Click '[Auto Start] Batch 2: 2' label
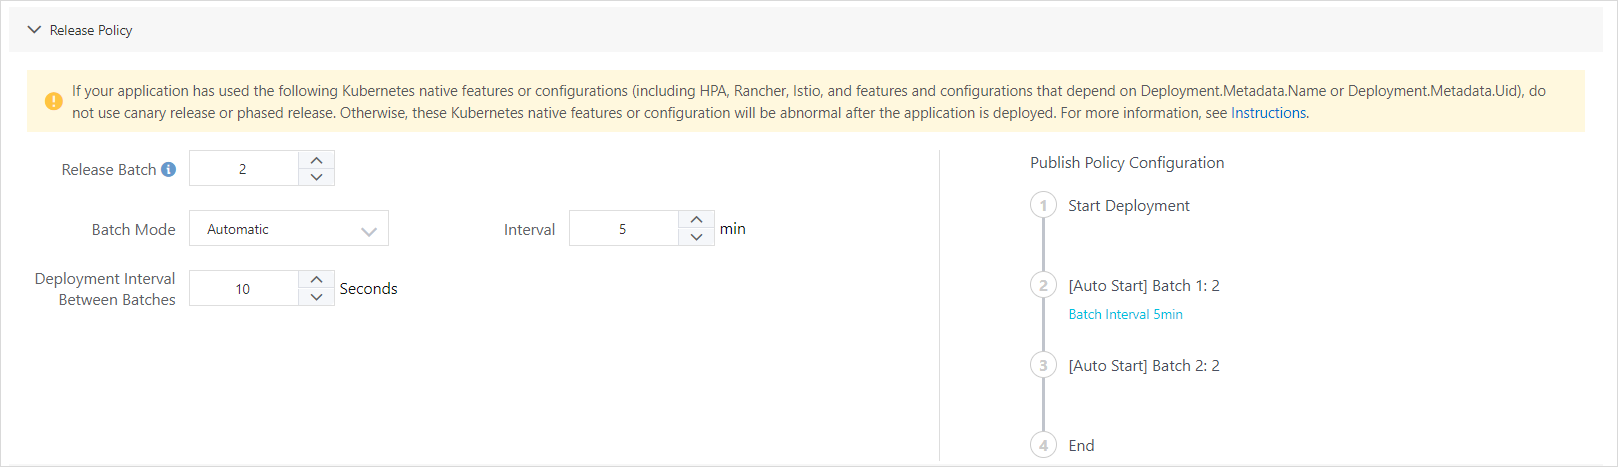This screenshot has height=467, width=1618. point(1143,366)
